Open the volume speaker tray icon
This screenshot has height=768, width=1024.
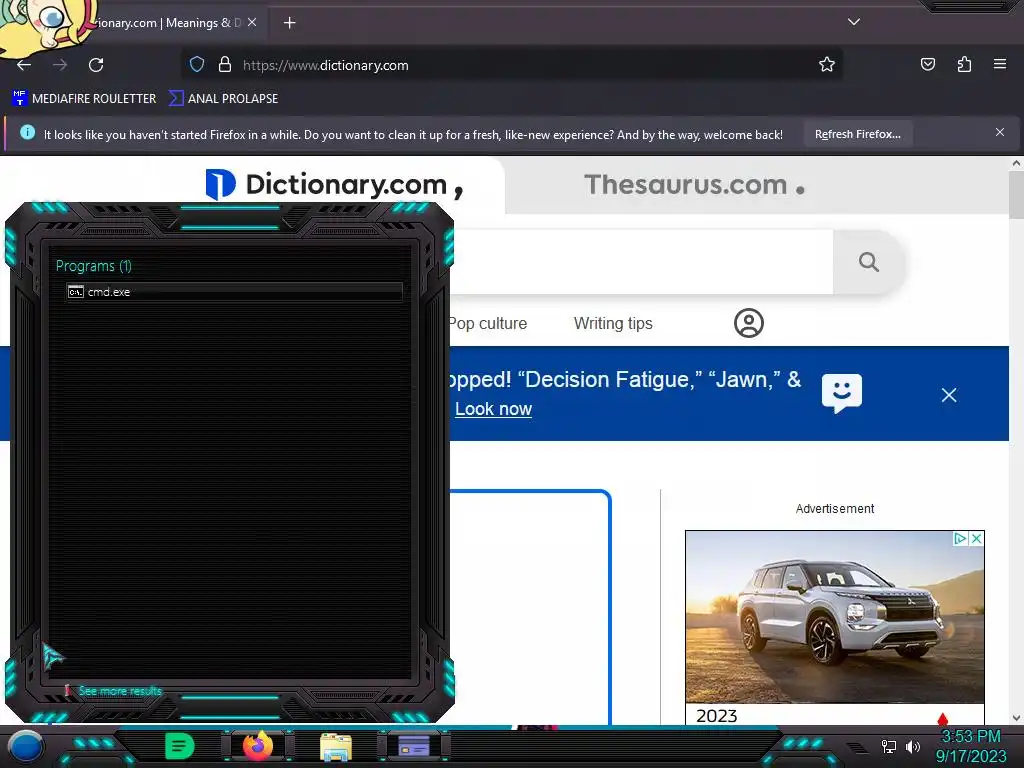pos(912,746)
